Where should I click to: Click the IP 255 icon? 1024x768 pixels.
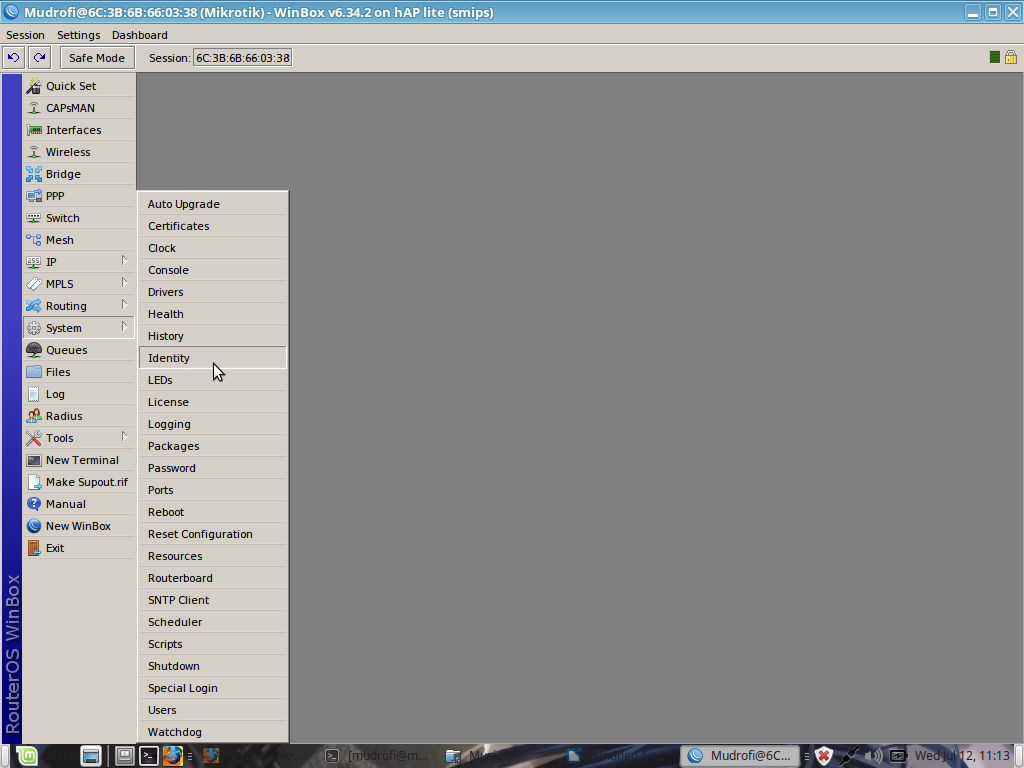33,262
